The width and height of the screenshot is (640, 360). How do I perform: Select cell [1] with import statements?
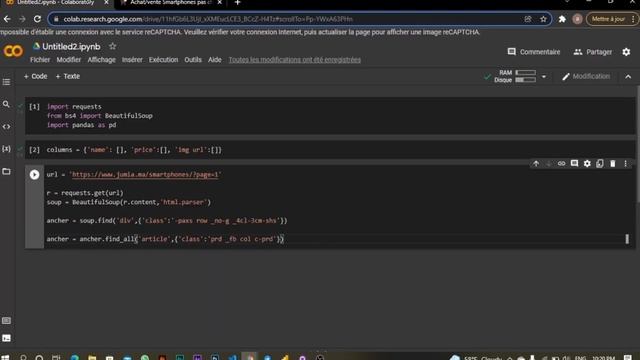click(330, 116)
